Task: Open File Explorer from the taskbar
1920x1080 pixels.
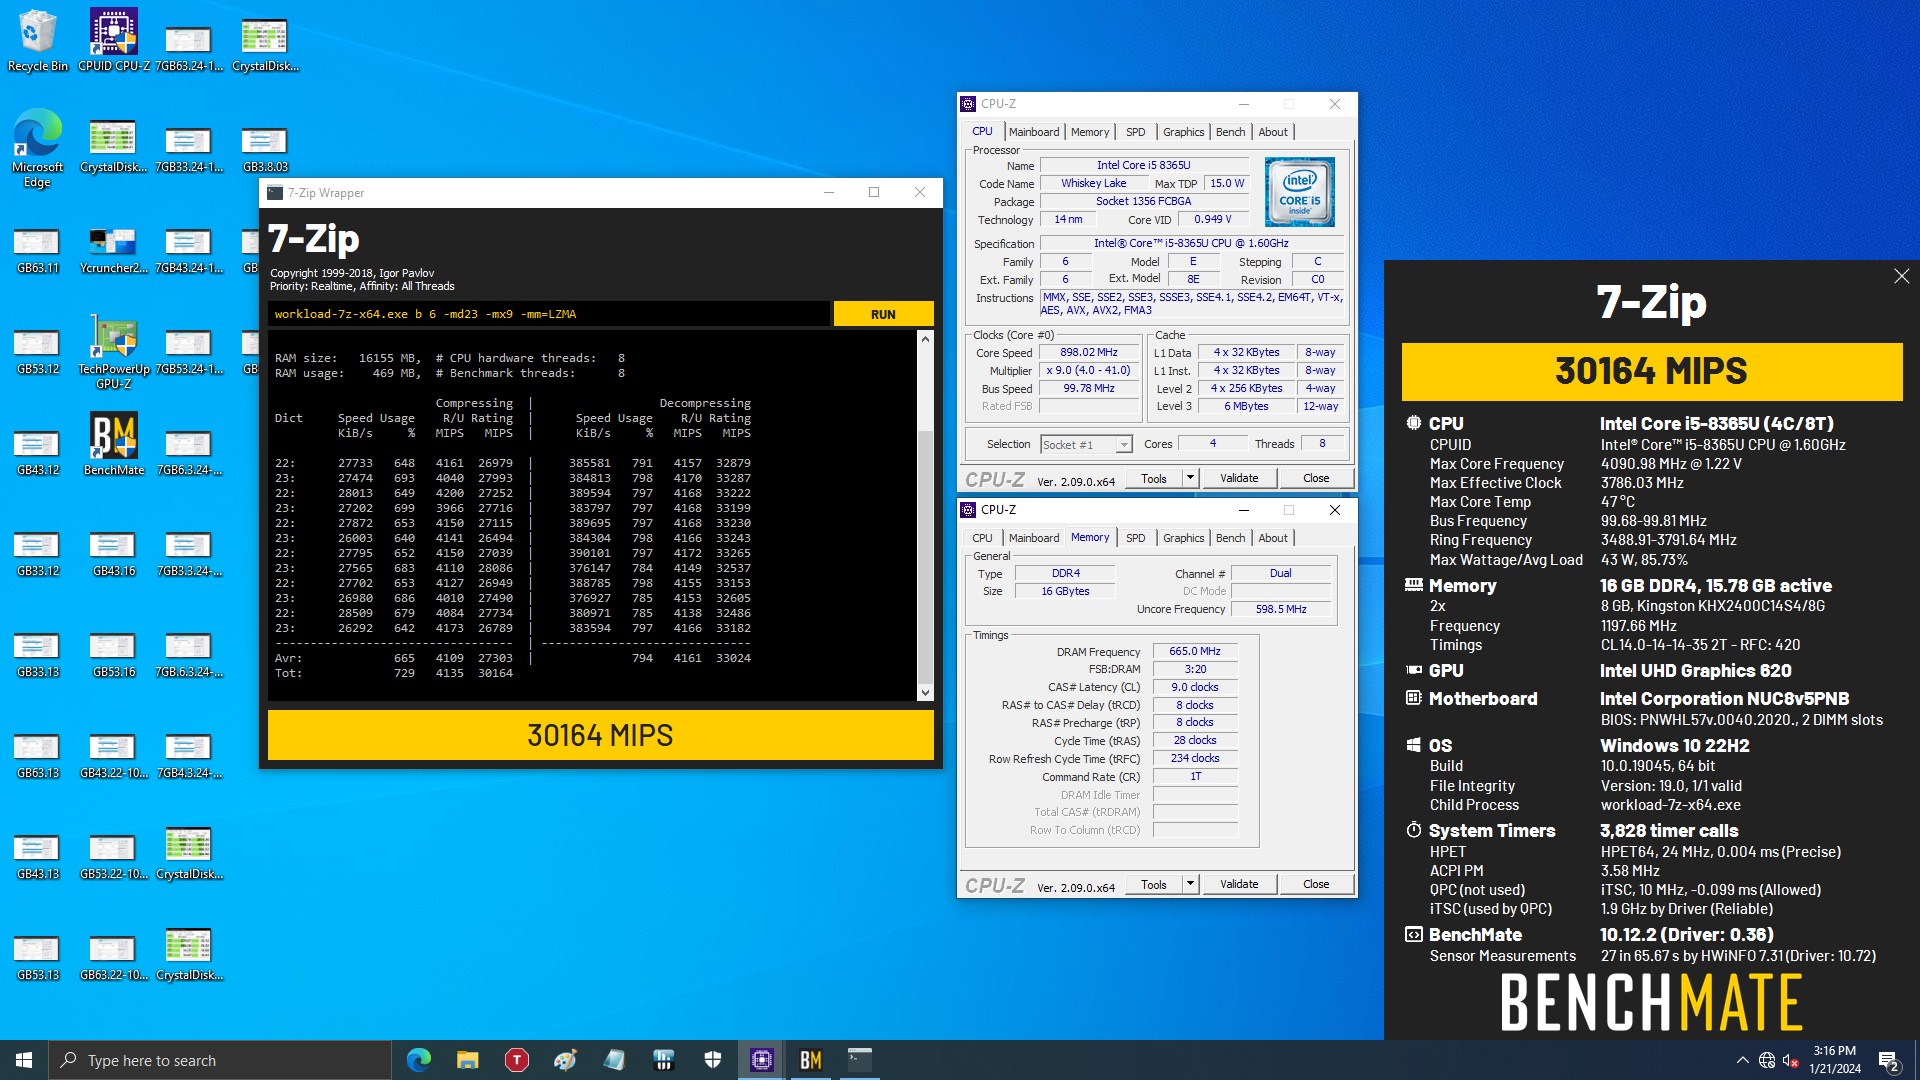Action: click(x=467, y=1060)
